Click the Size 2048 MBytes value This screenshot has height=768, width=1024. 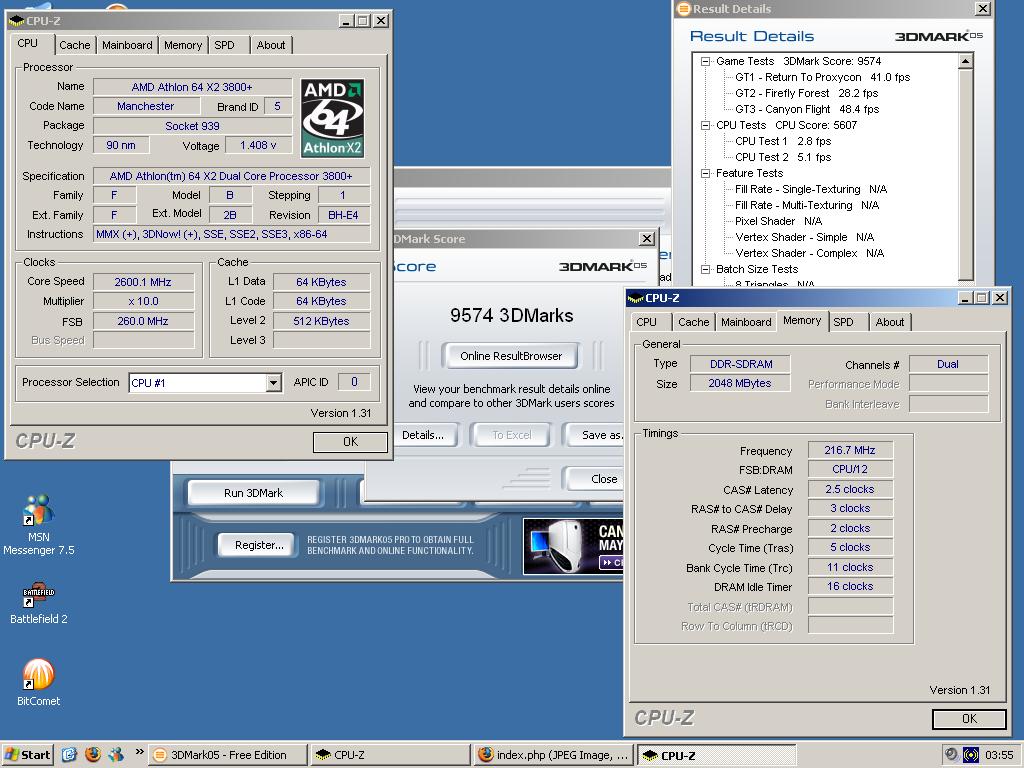[740, 383]
